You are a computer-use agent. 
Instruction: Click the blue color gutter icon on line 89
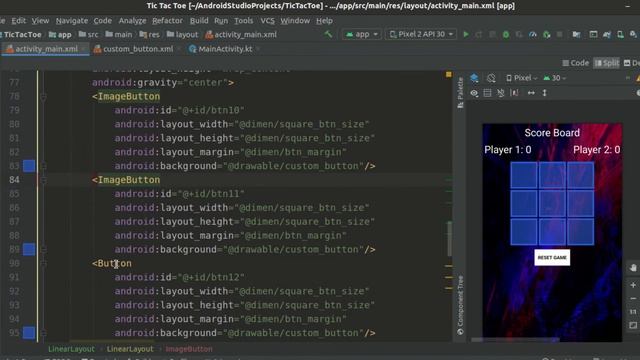(29, 249)
